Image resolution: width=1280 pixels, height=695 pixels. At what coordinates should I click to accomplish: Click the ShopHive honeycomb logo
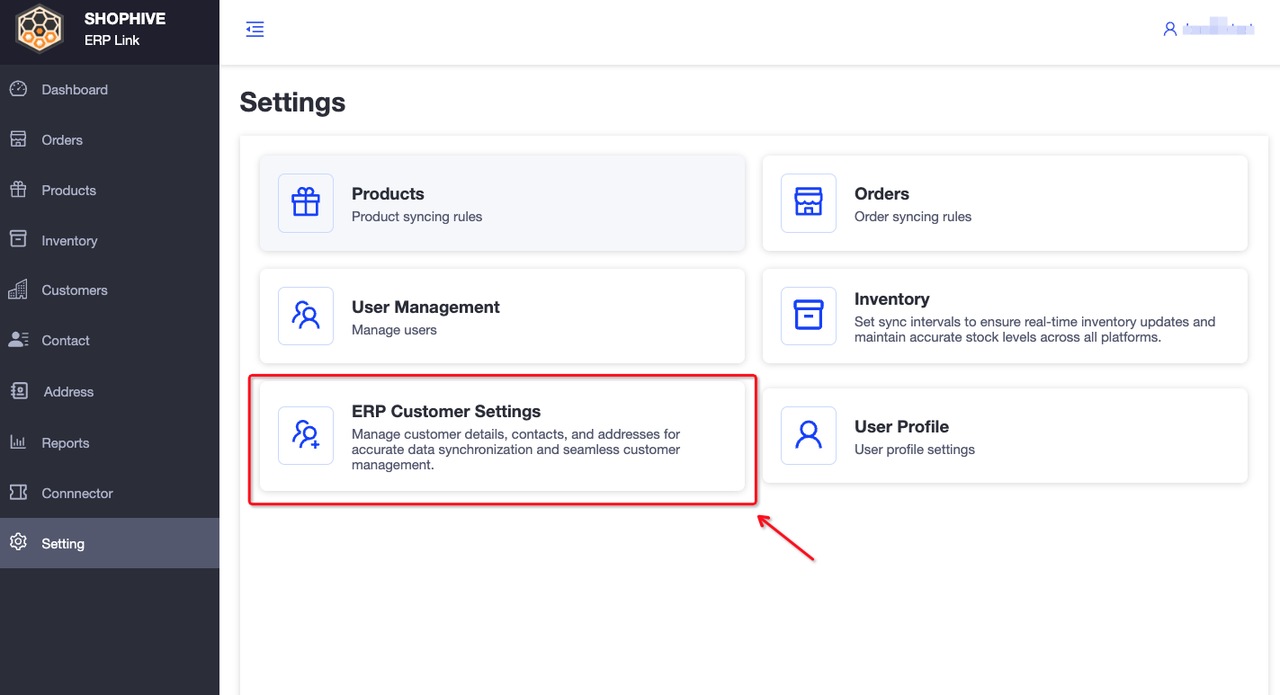point(40,29)
